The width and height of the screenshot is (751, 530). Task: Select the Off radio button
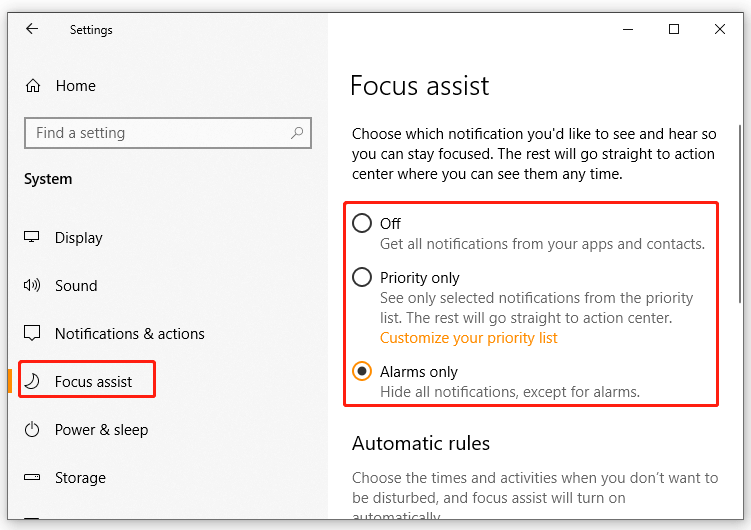pyautogui.click(x=362, y=223)
